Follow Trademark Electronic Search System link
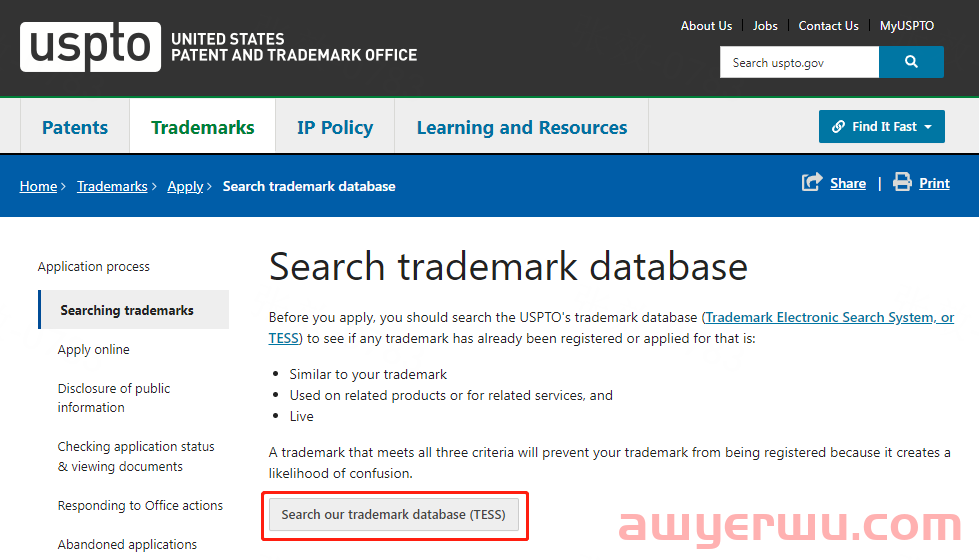Image resolution: width=979 pixels, height=560 pixels. pyautogui.click(x=830, y=317)
